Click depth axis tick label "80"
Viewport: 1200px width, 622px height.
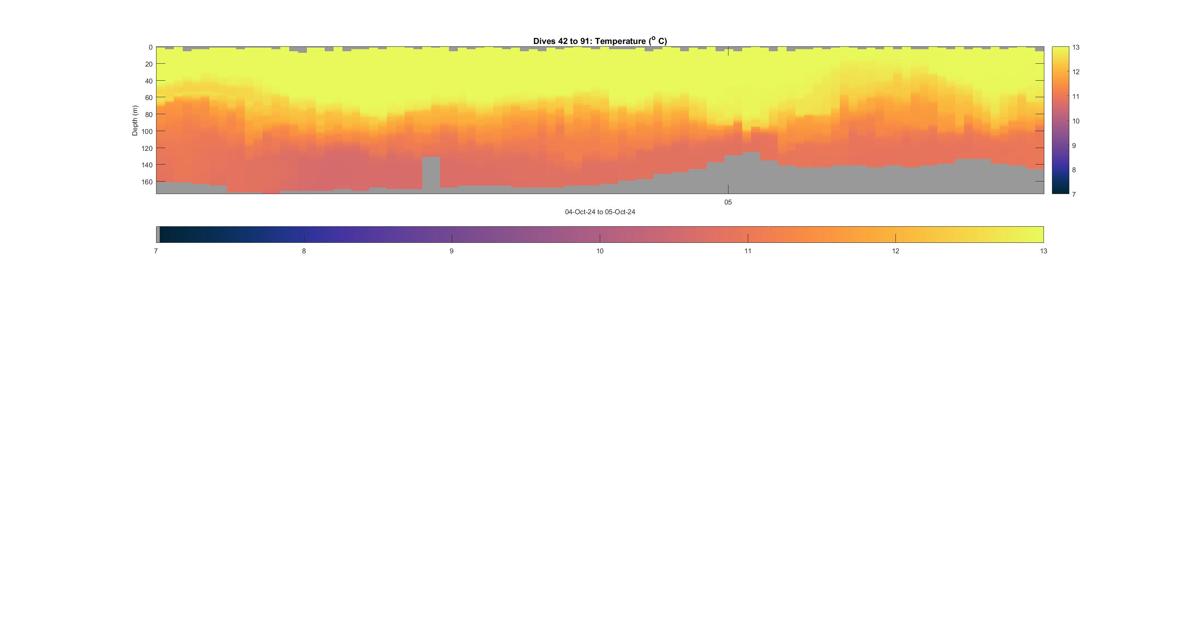click(x=148, y=115)
